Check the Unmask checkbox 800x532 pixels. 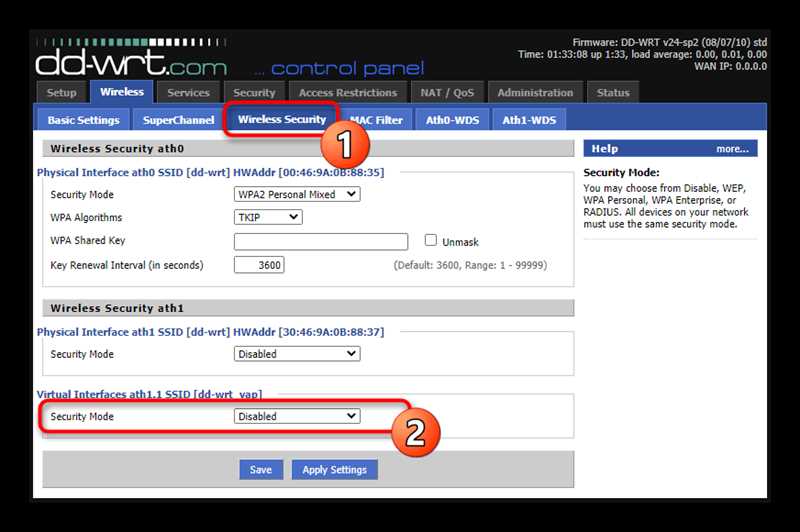pyautogui.click(x=431, y=240)
